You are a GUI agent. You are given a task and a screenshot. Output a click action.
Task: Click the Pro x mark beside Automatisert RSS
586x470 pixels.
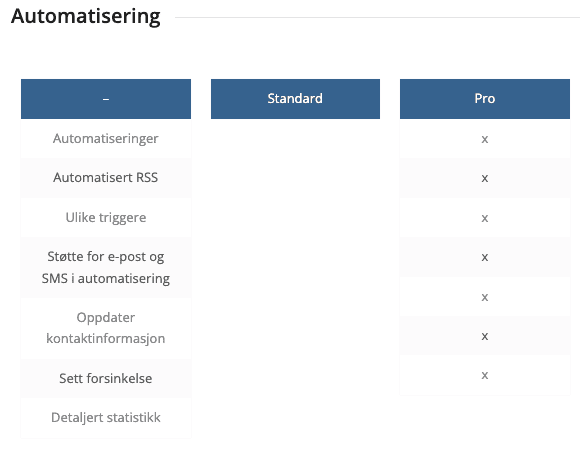point(485,178)
